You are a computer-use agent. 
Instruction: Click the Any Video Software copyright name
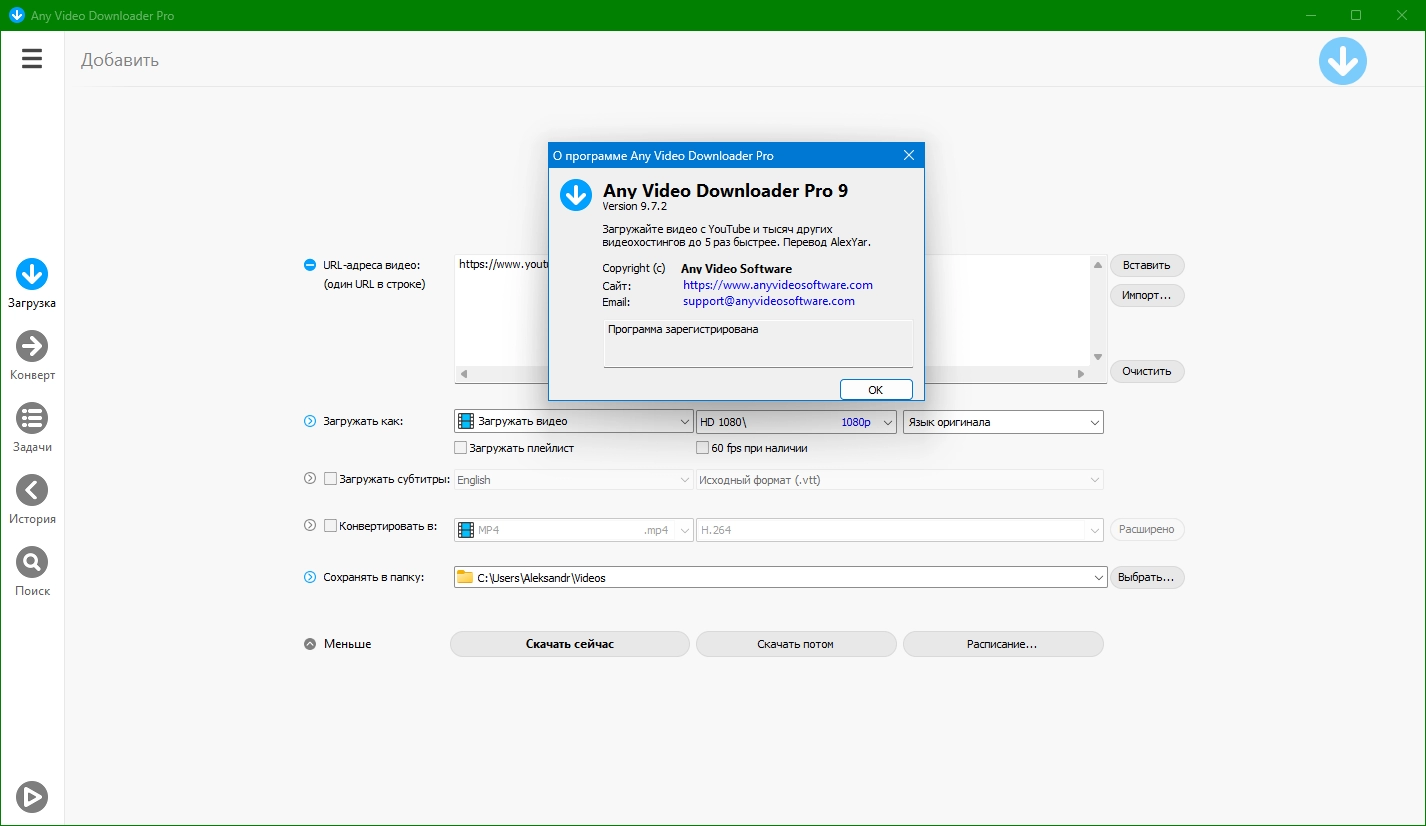(x=736, y=269)
